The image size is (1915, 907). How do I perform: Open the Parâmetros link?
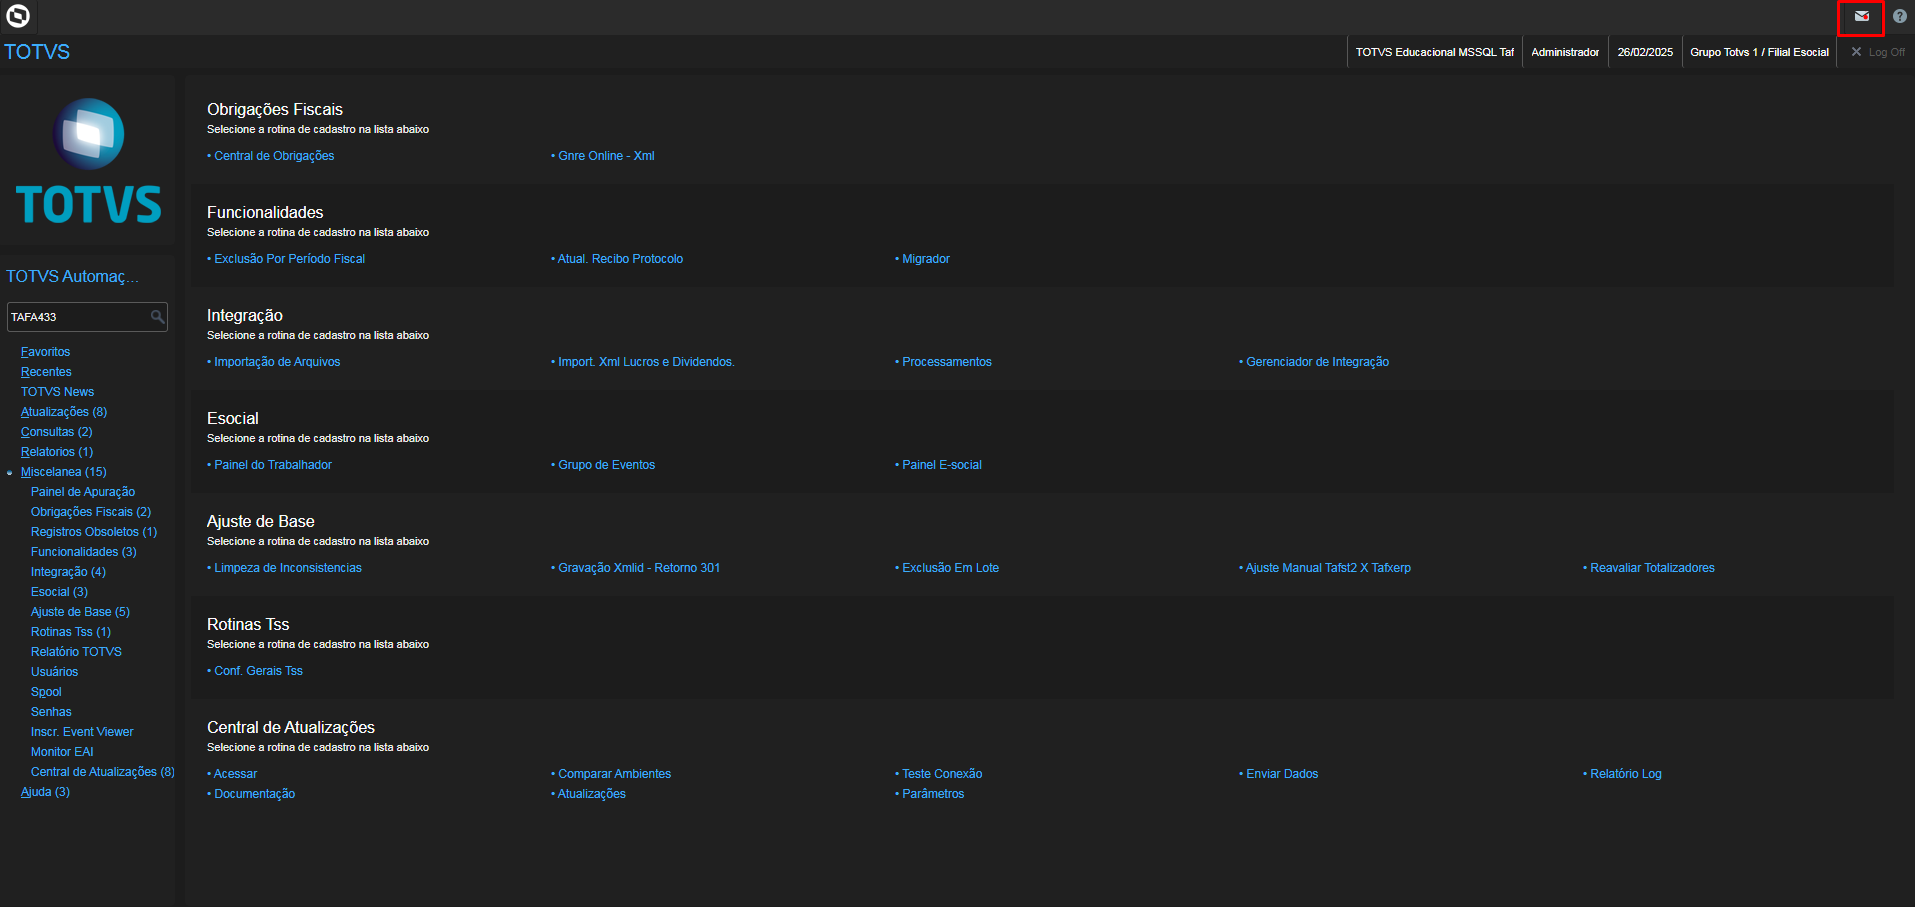tap(933, 794)
